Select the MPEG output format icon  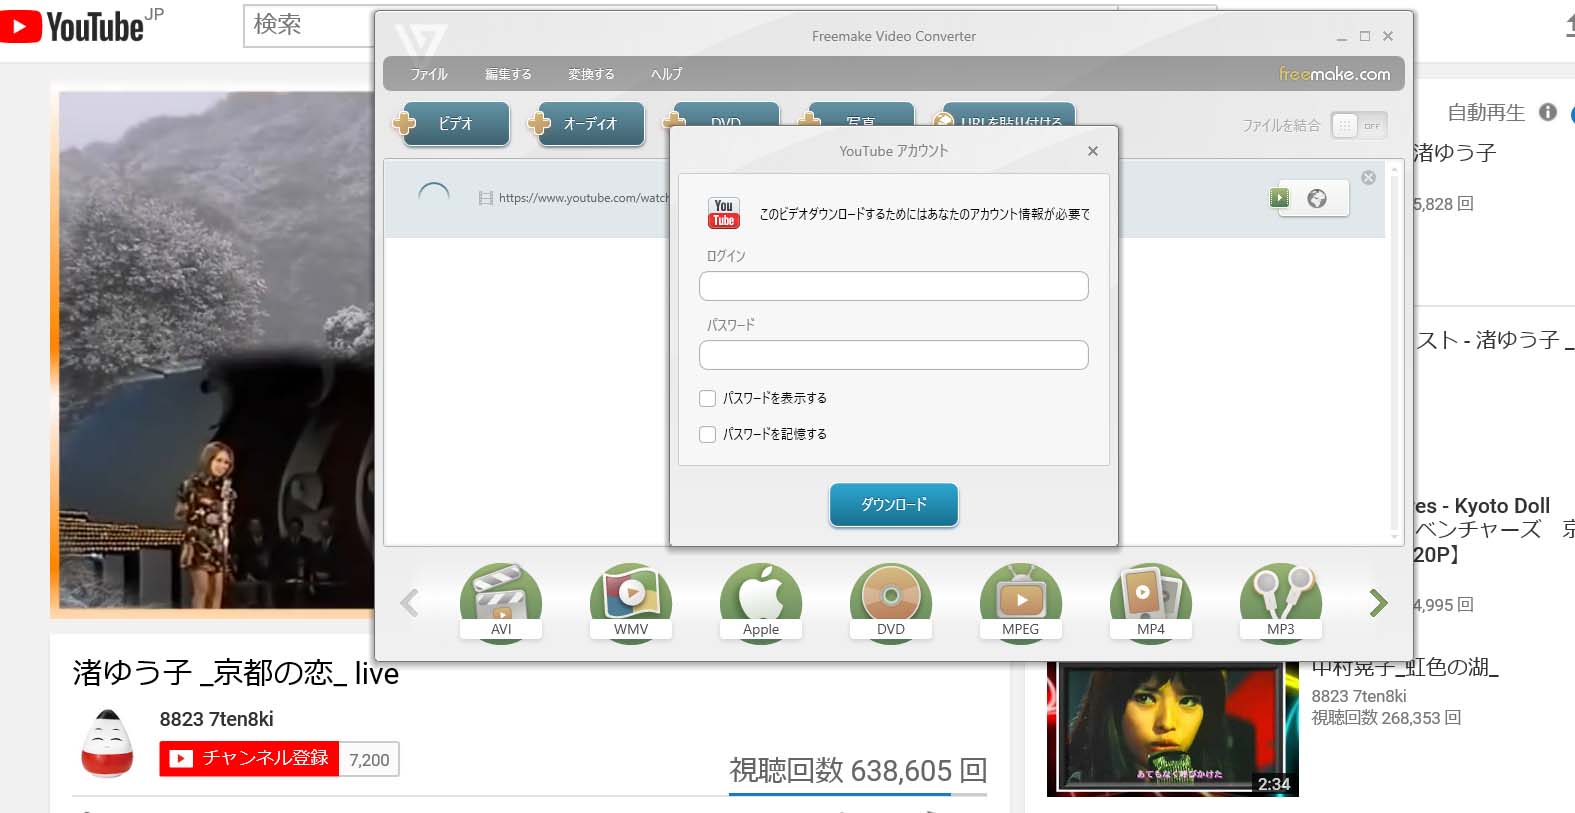tap(1021, 602)
